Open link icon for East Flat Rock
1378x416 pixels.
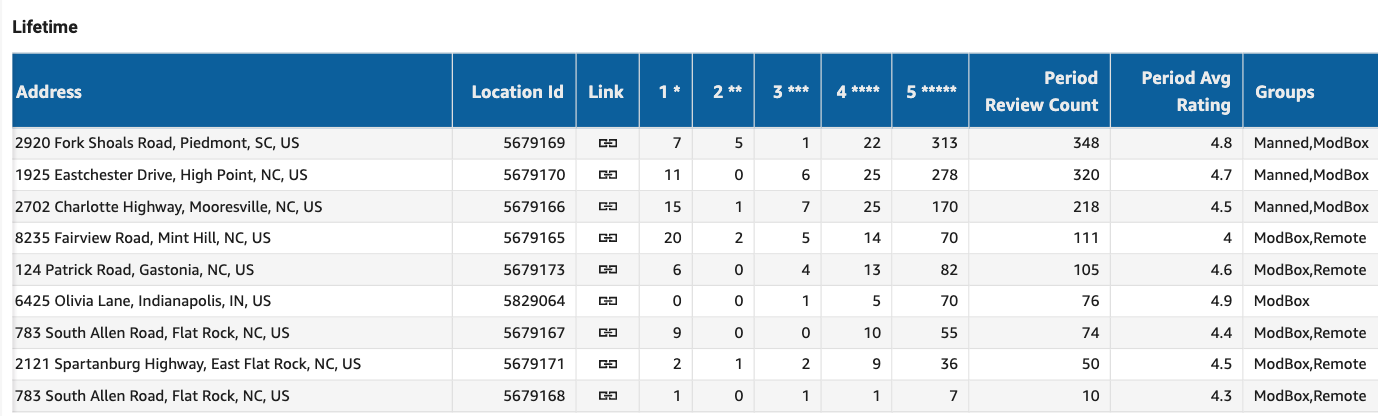(x=606, y=364)
